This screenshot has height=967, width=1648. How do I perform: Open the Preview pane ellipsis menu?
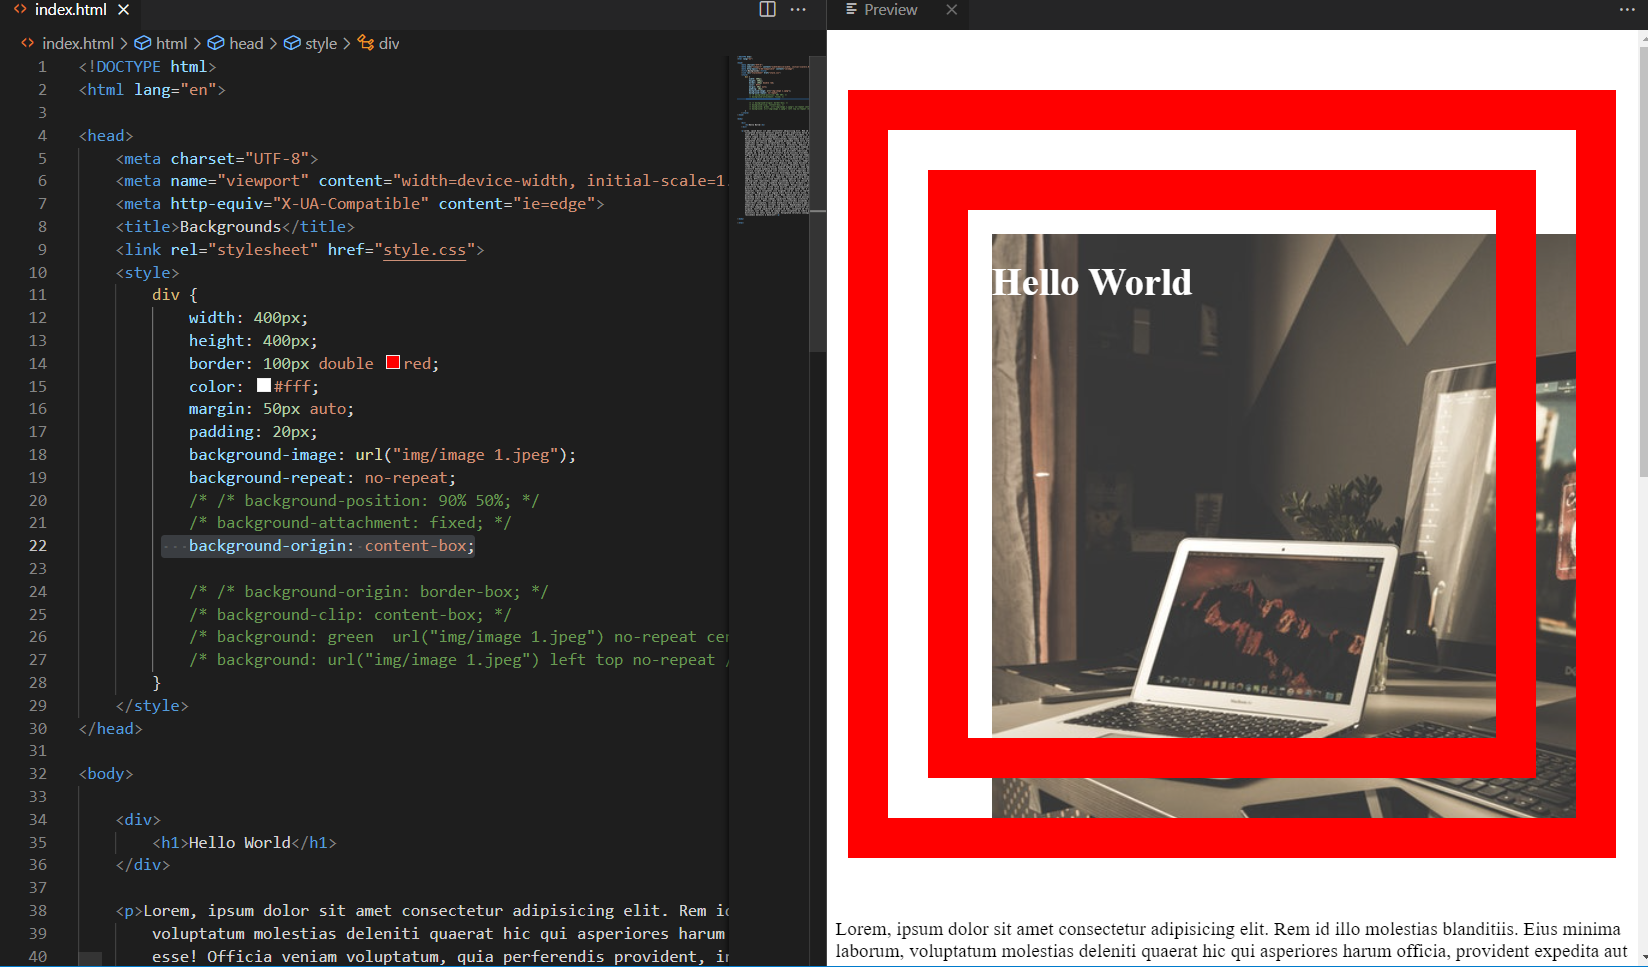(x=1628, y=9)
